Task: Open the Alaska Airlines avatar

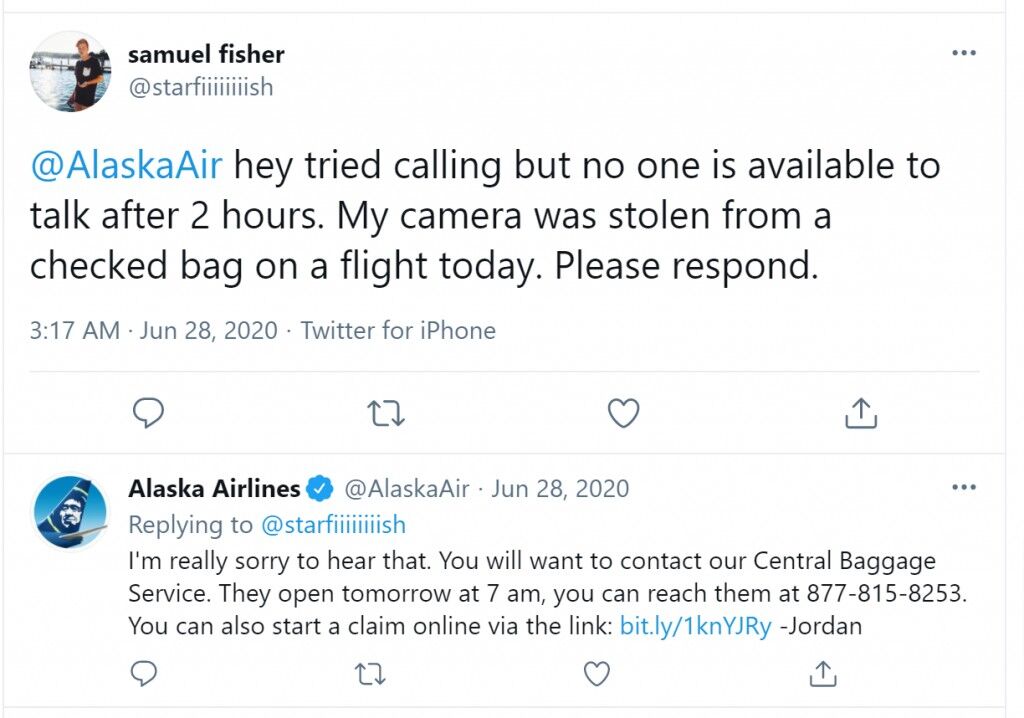Action: click(x=70, y=513)
